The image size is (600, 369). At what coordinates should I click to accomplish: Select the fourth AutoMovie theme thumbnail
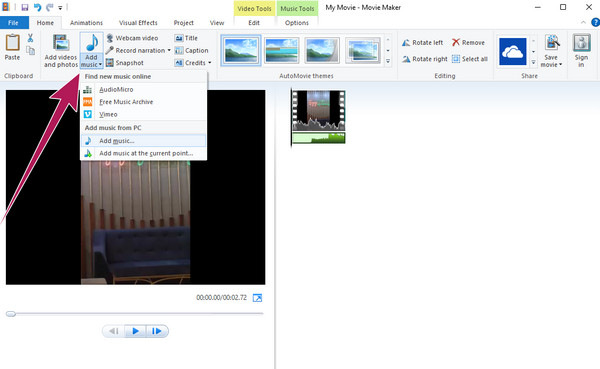pyautogui.click(x=363, y=50)
